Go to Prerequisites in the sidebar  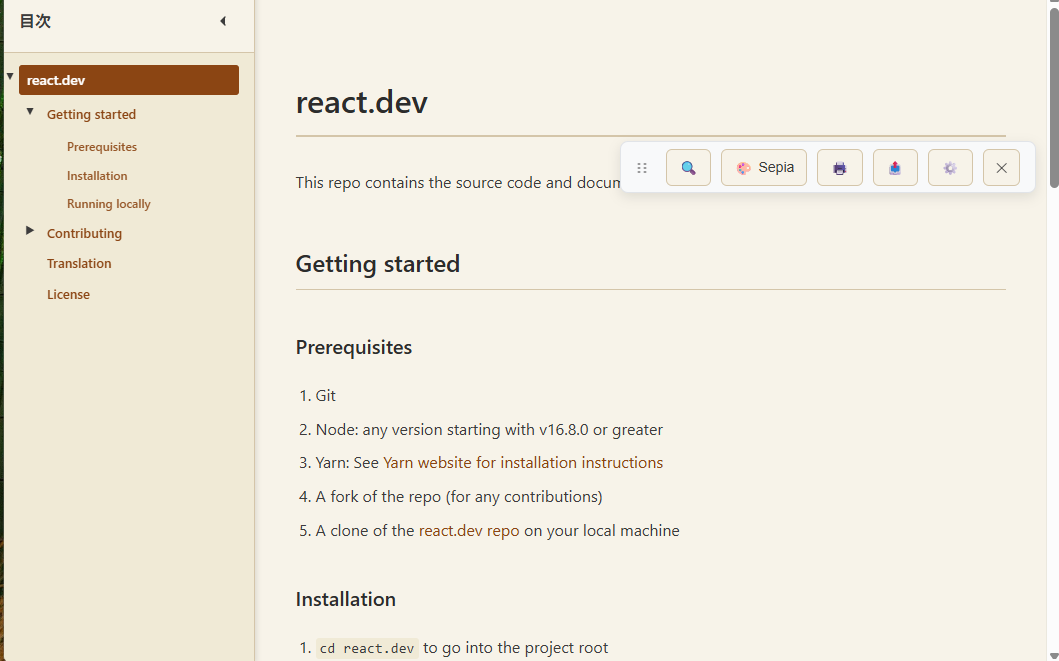pyautogui.click(x=102, y=147)
